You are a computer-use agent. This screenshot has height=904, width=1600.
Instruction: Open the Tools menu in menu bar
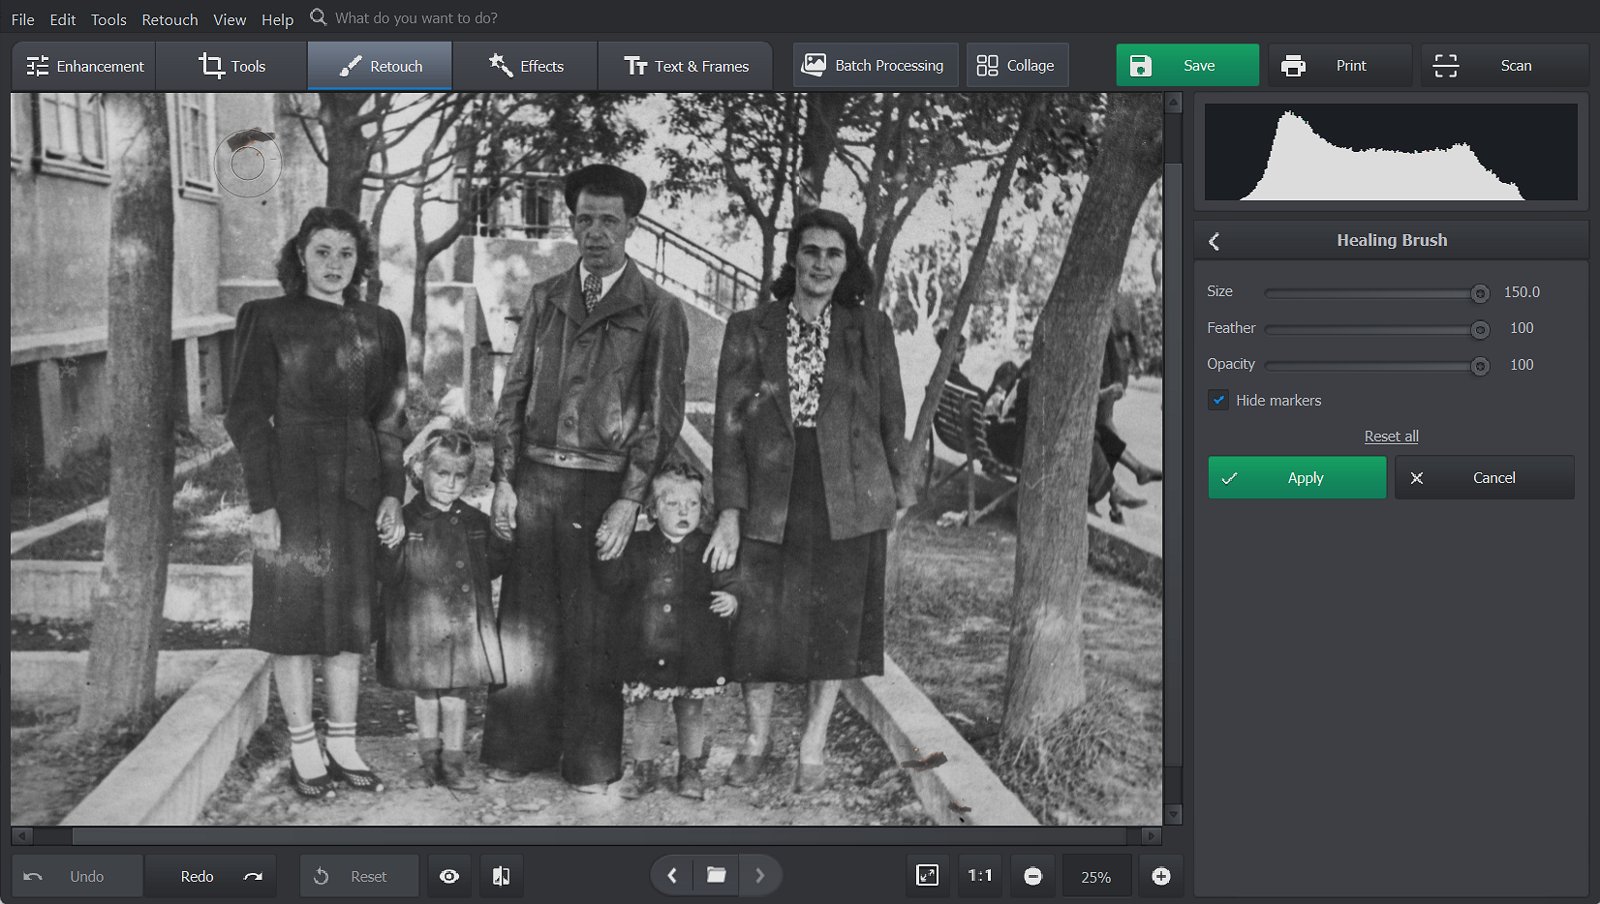(108, 19)
